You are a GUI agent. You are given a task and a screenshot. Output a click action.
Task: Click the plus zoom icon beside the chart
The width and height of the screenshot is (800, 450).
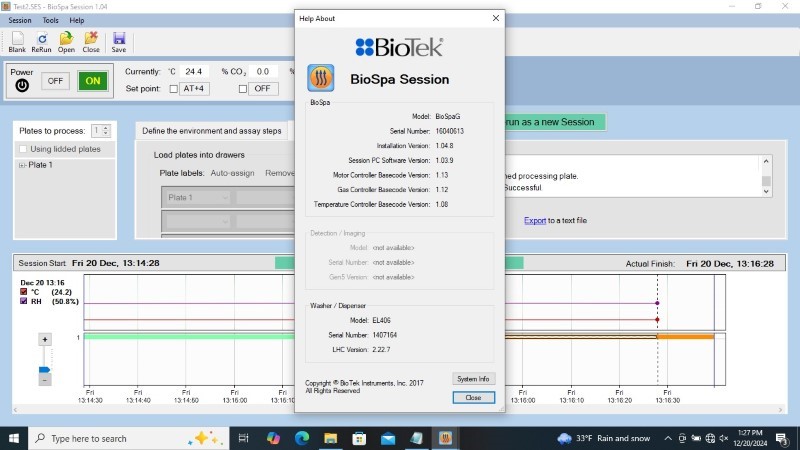coord(44,339)
